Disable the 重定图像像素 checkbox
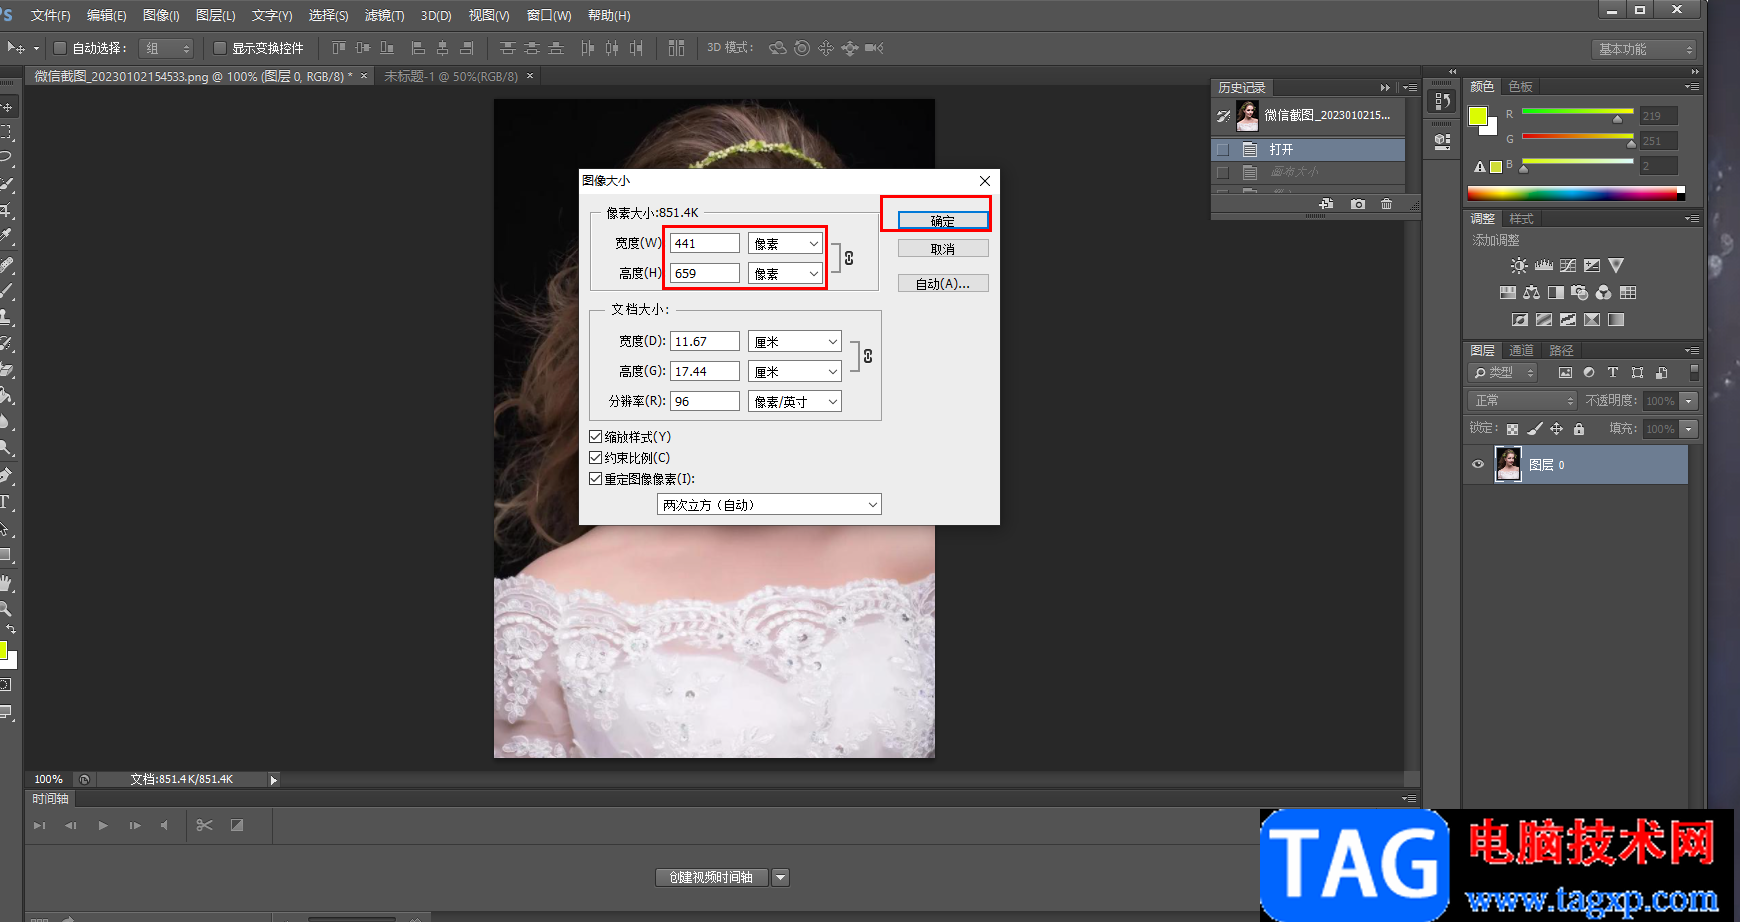The height and width of the screenshot is (922, 1740). pos(596,479)
